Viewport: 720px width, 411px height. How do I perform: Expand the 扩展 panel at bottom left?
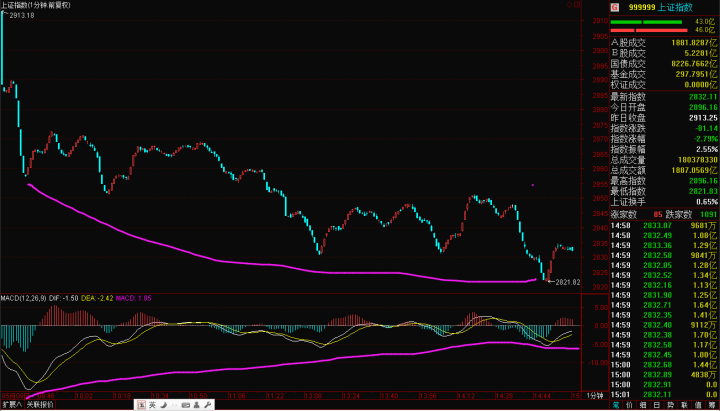pos(12,405)
